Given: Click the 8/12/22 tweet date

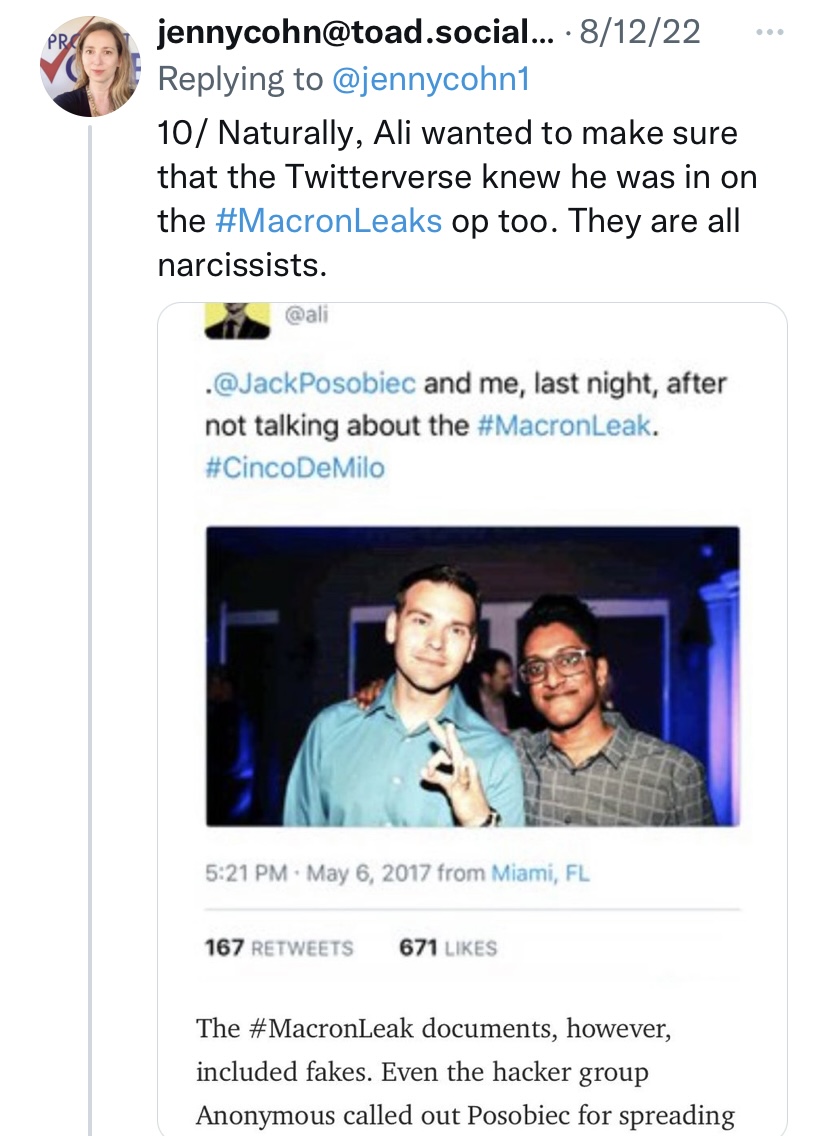Looking at the screenshot, I should pyautogui.click(x=638, y=33).
